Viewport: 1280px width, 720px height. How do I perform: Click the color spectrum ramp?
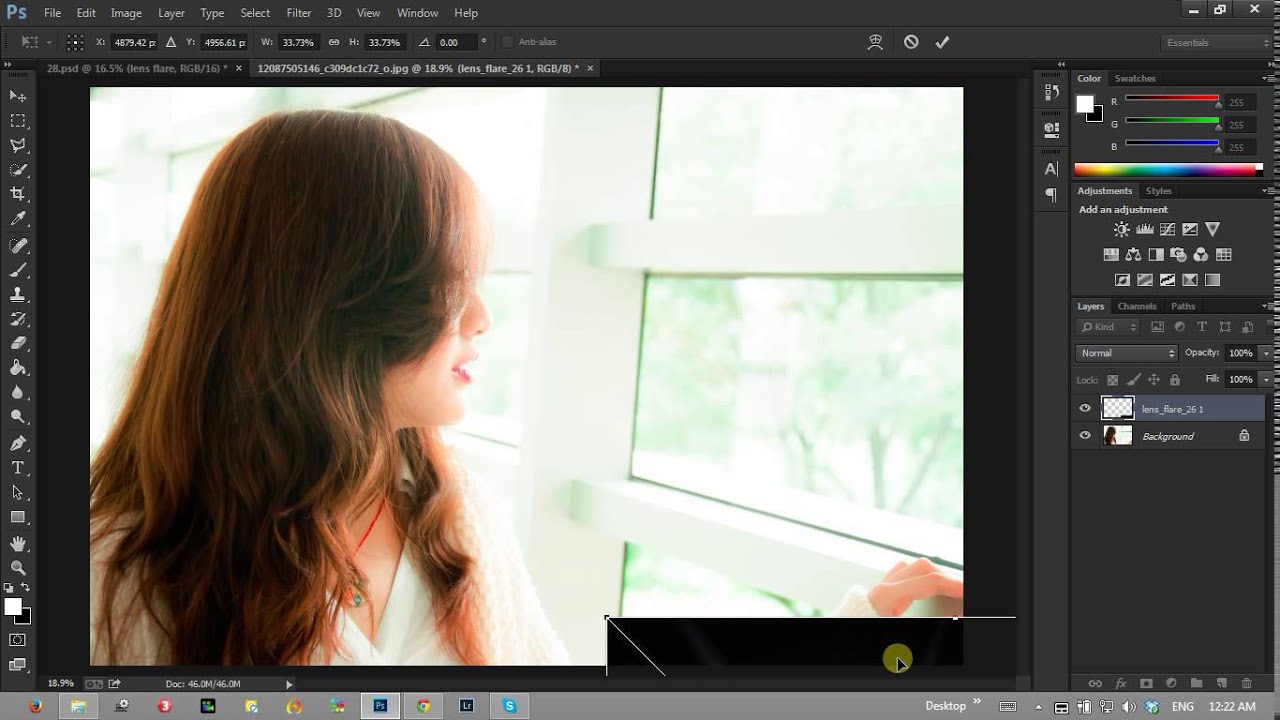(x=1167, y=170)
